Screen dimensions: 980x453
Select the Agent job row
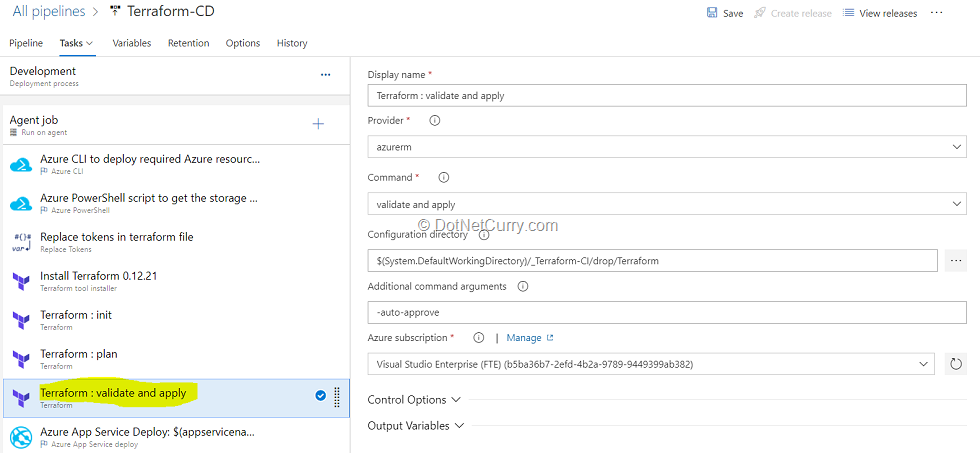point(176,124)
